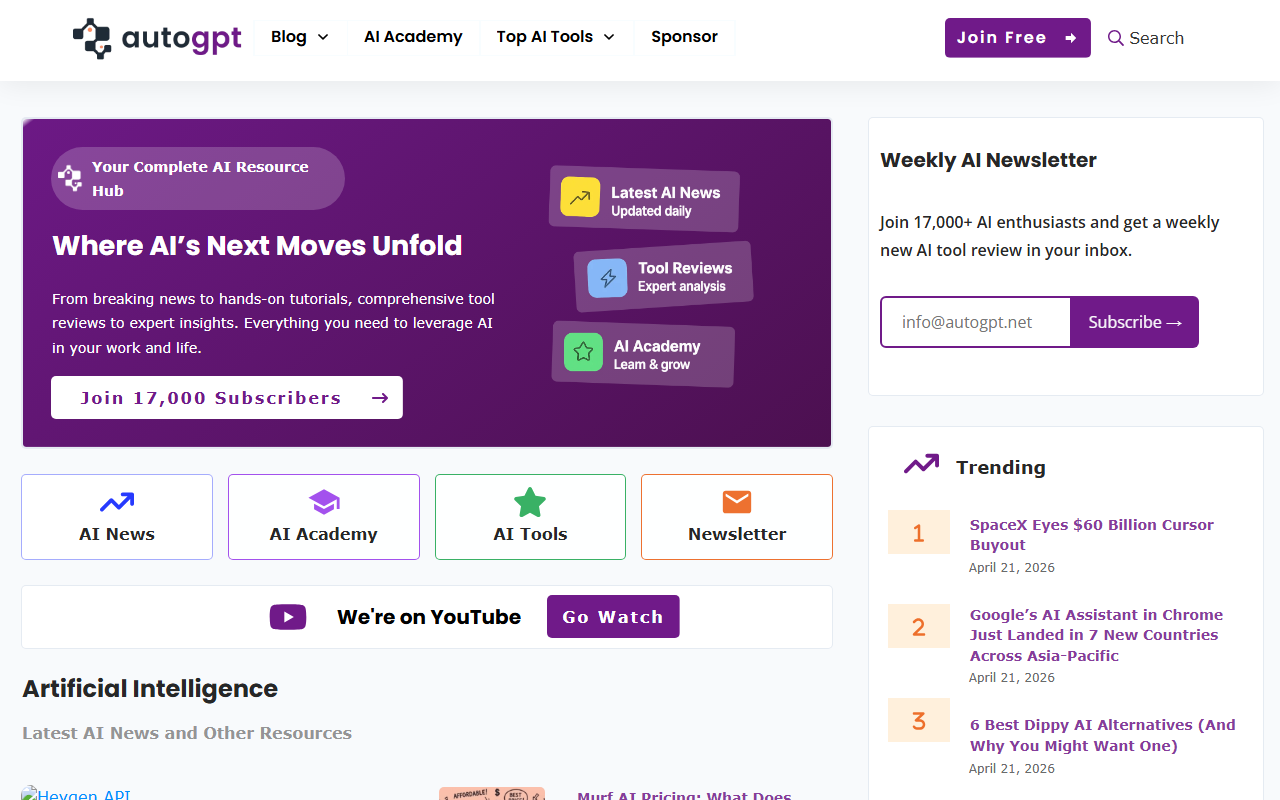Click Latest AI News and Other Resources subtitle
1280x800 pixels.
pos(187,733)
